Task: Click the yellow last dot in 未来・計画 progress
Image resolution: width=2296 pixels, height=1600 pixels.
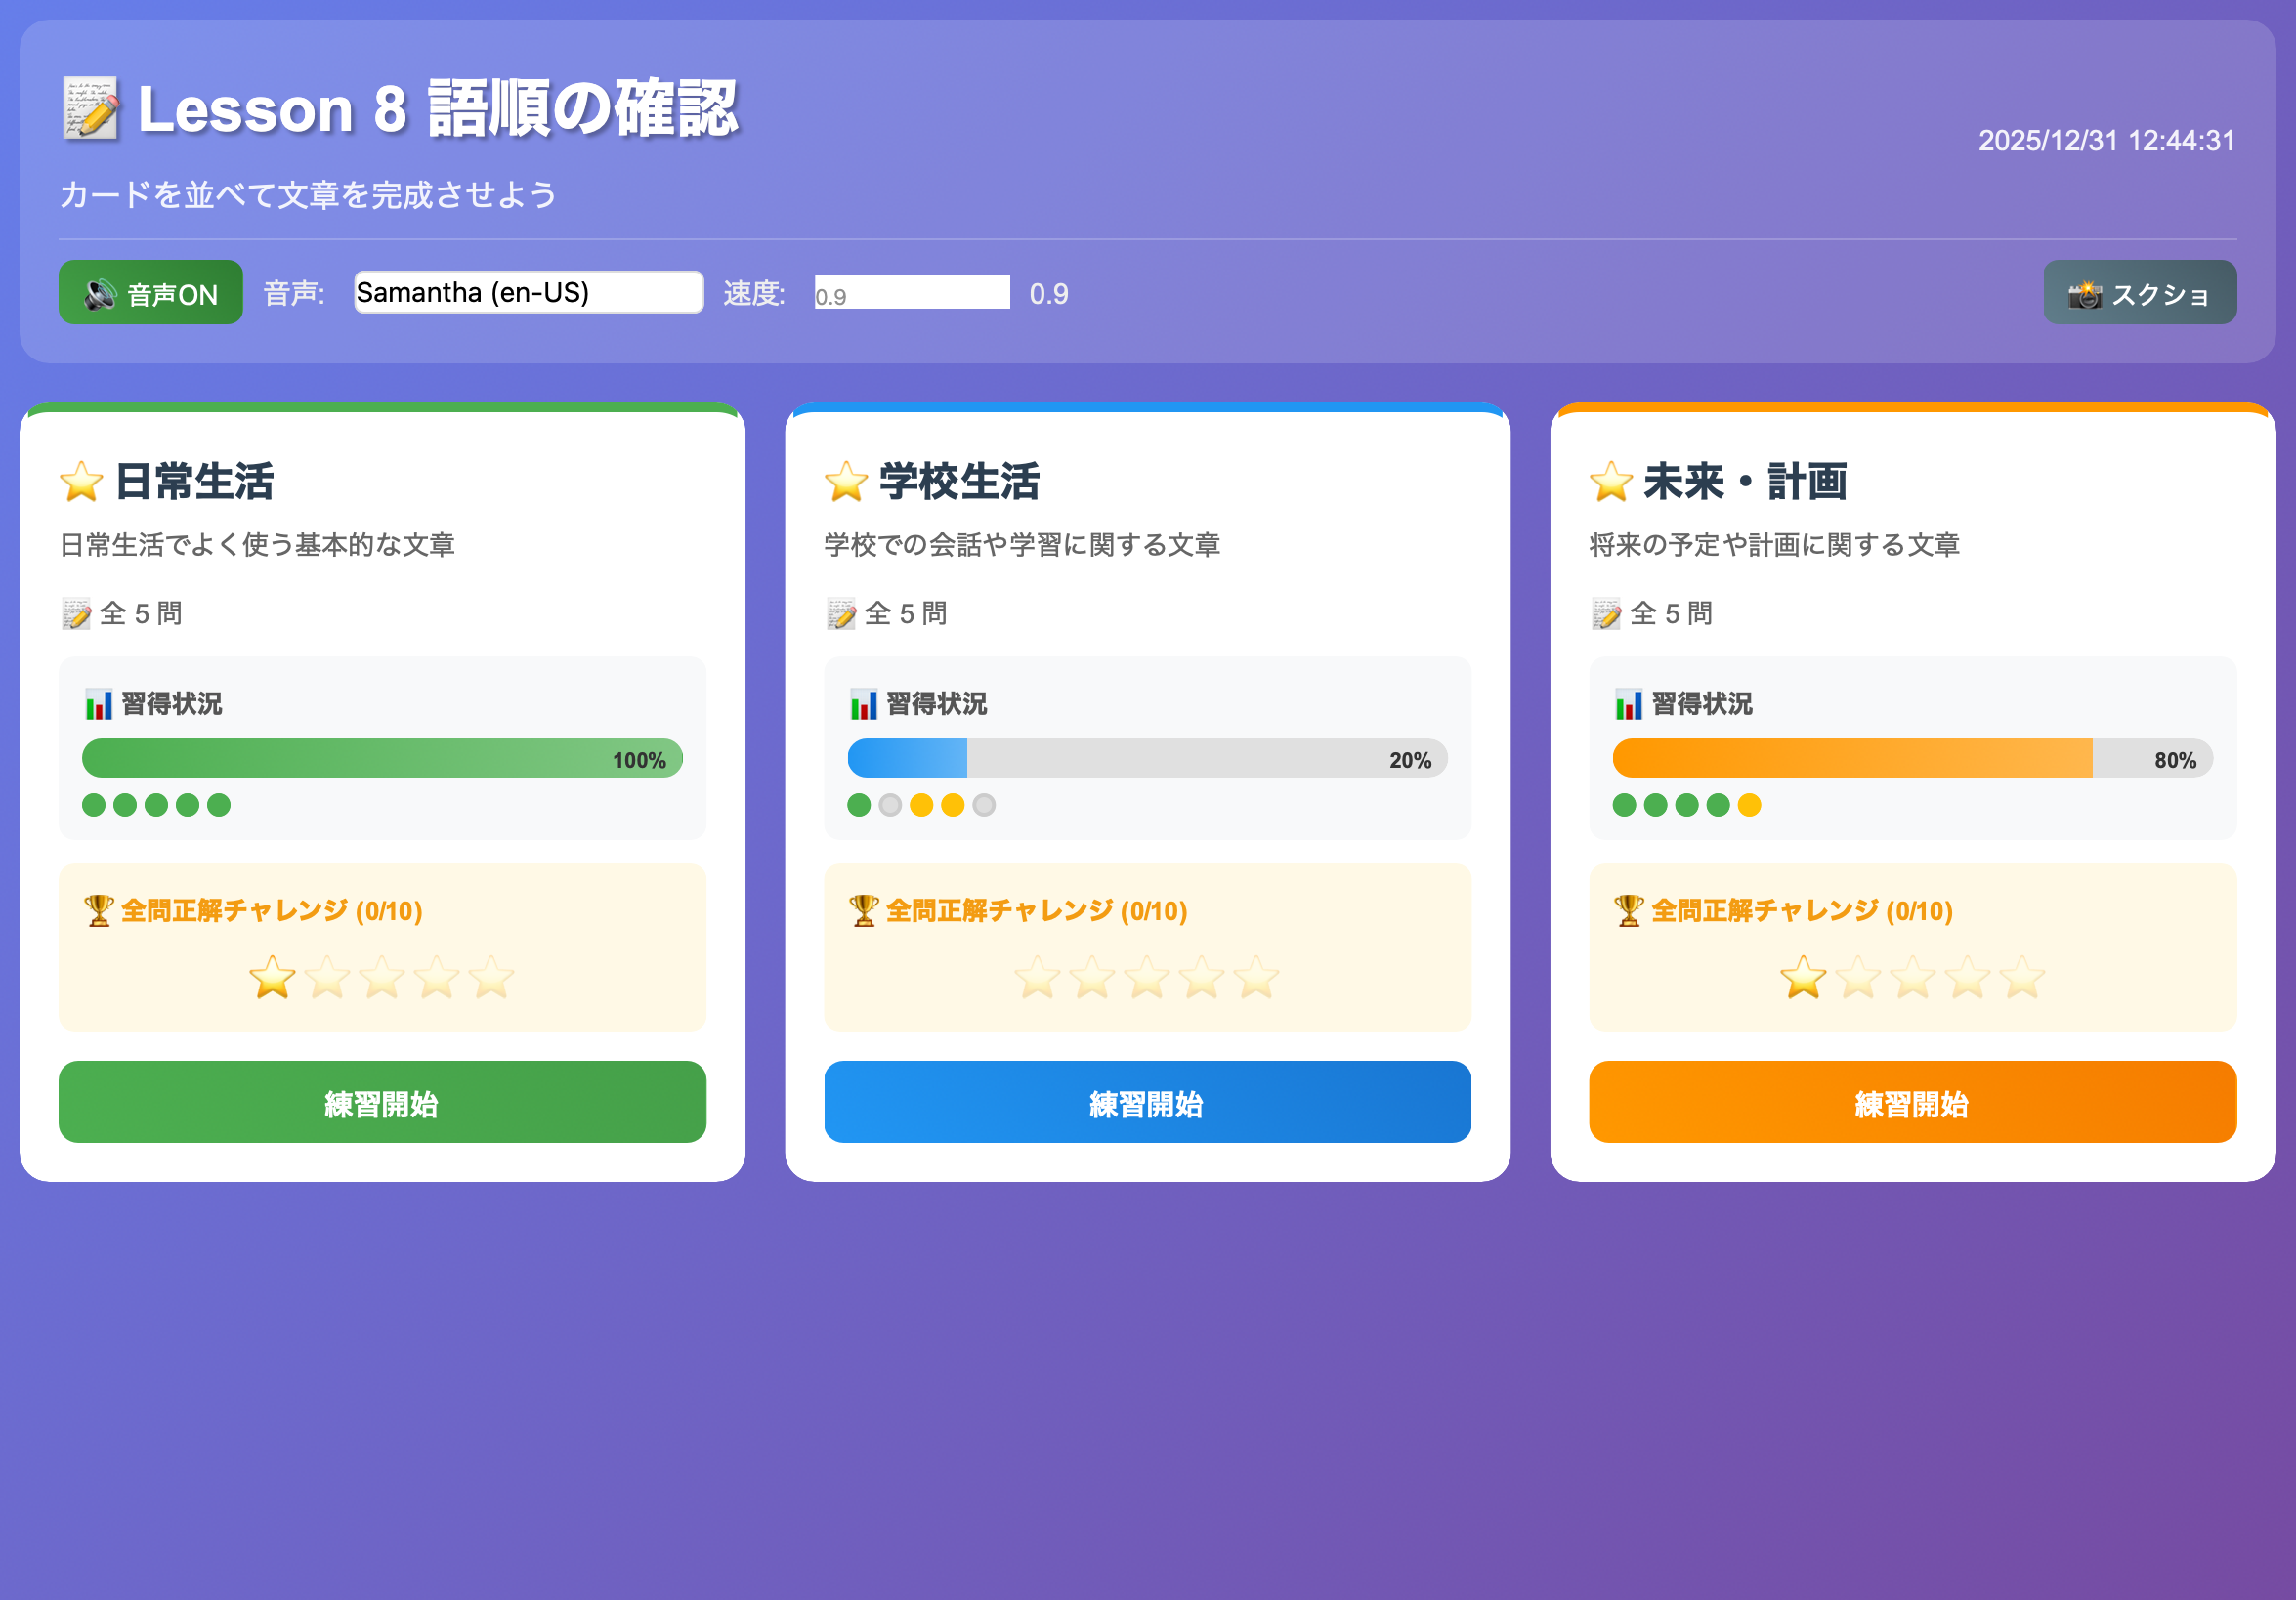Action: tap(1749, 805)
